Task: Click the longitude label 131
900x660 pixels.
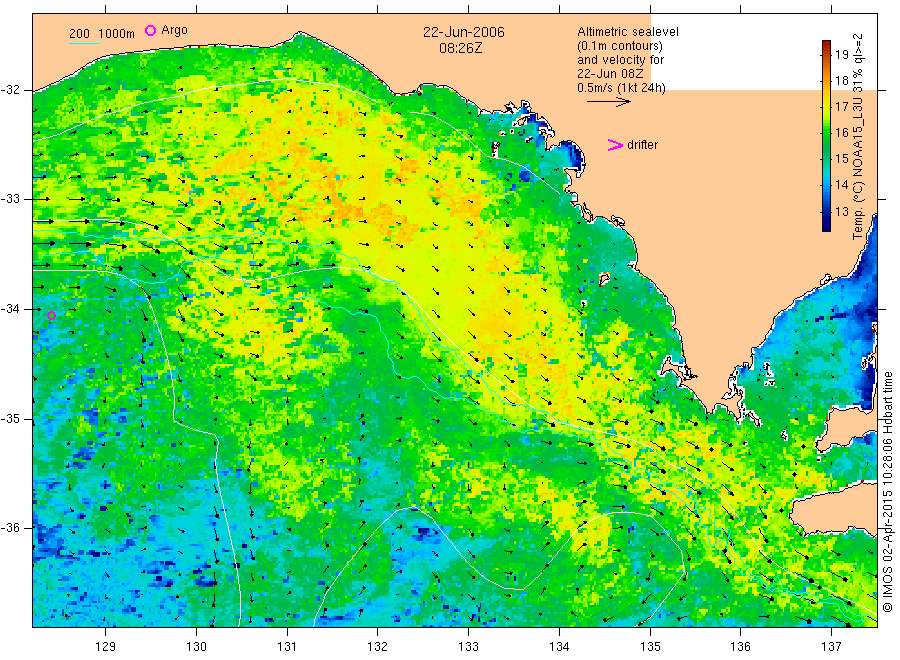Action: (x=287, y=647)
